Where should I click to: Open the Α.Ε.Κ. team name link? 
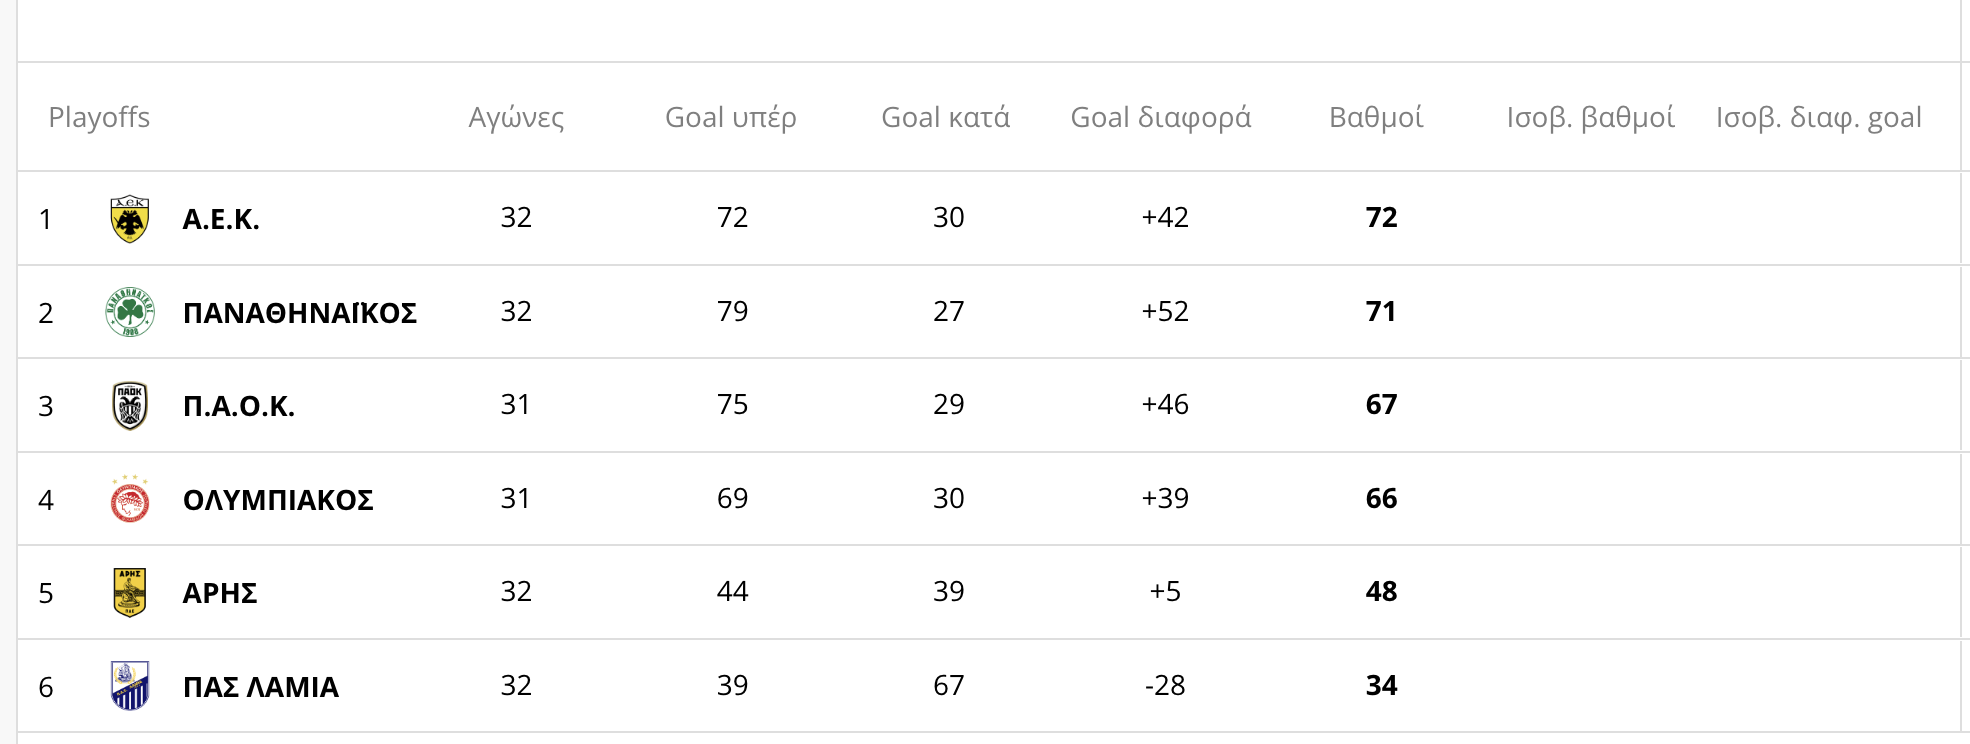pyautogui.click(x=221, y=219)
